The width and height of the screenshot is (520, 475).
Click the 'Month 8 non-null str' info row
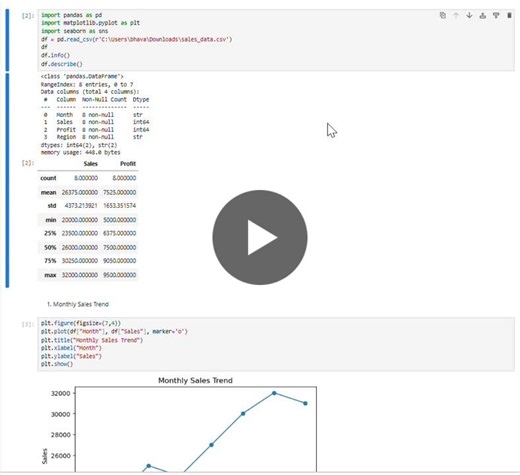(x=93, y=115)
